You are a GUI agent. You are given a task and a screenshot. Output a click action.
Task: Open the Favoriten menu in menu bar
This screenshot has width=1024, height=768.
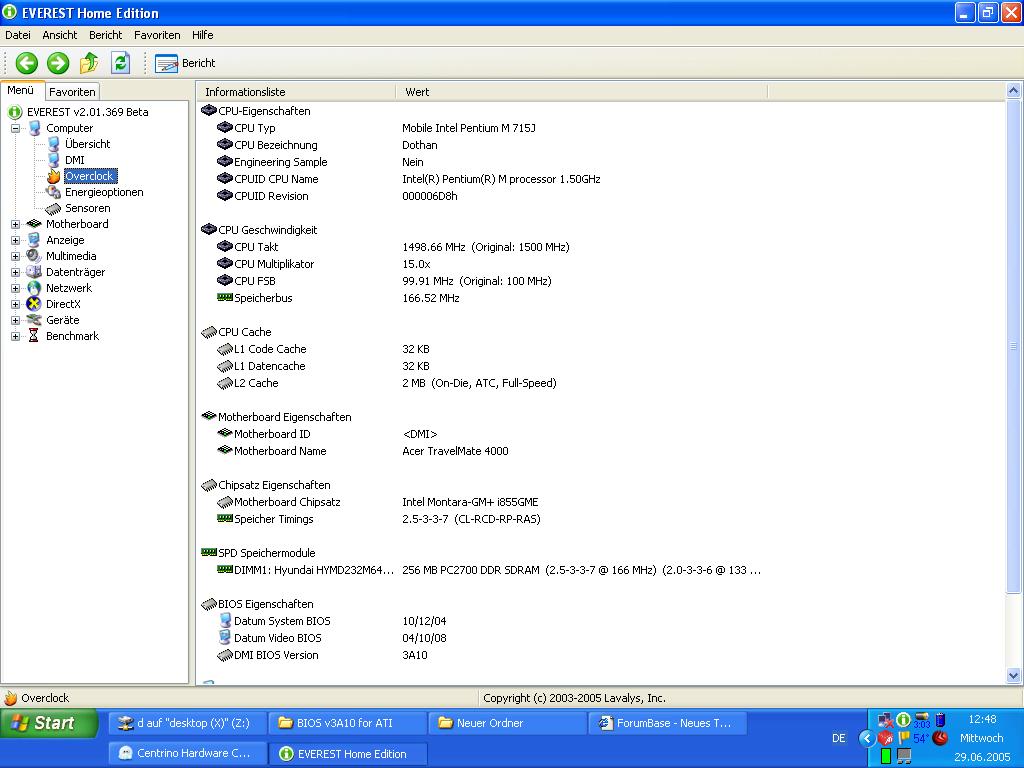pos(157,35)
